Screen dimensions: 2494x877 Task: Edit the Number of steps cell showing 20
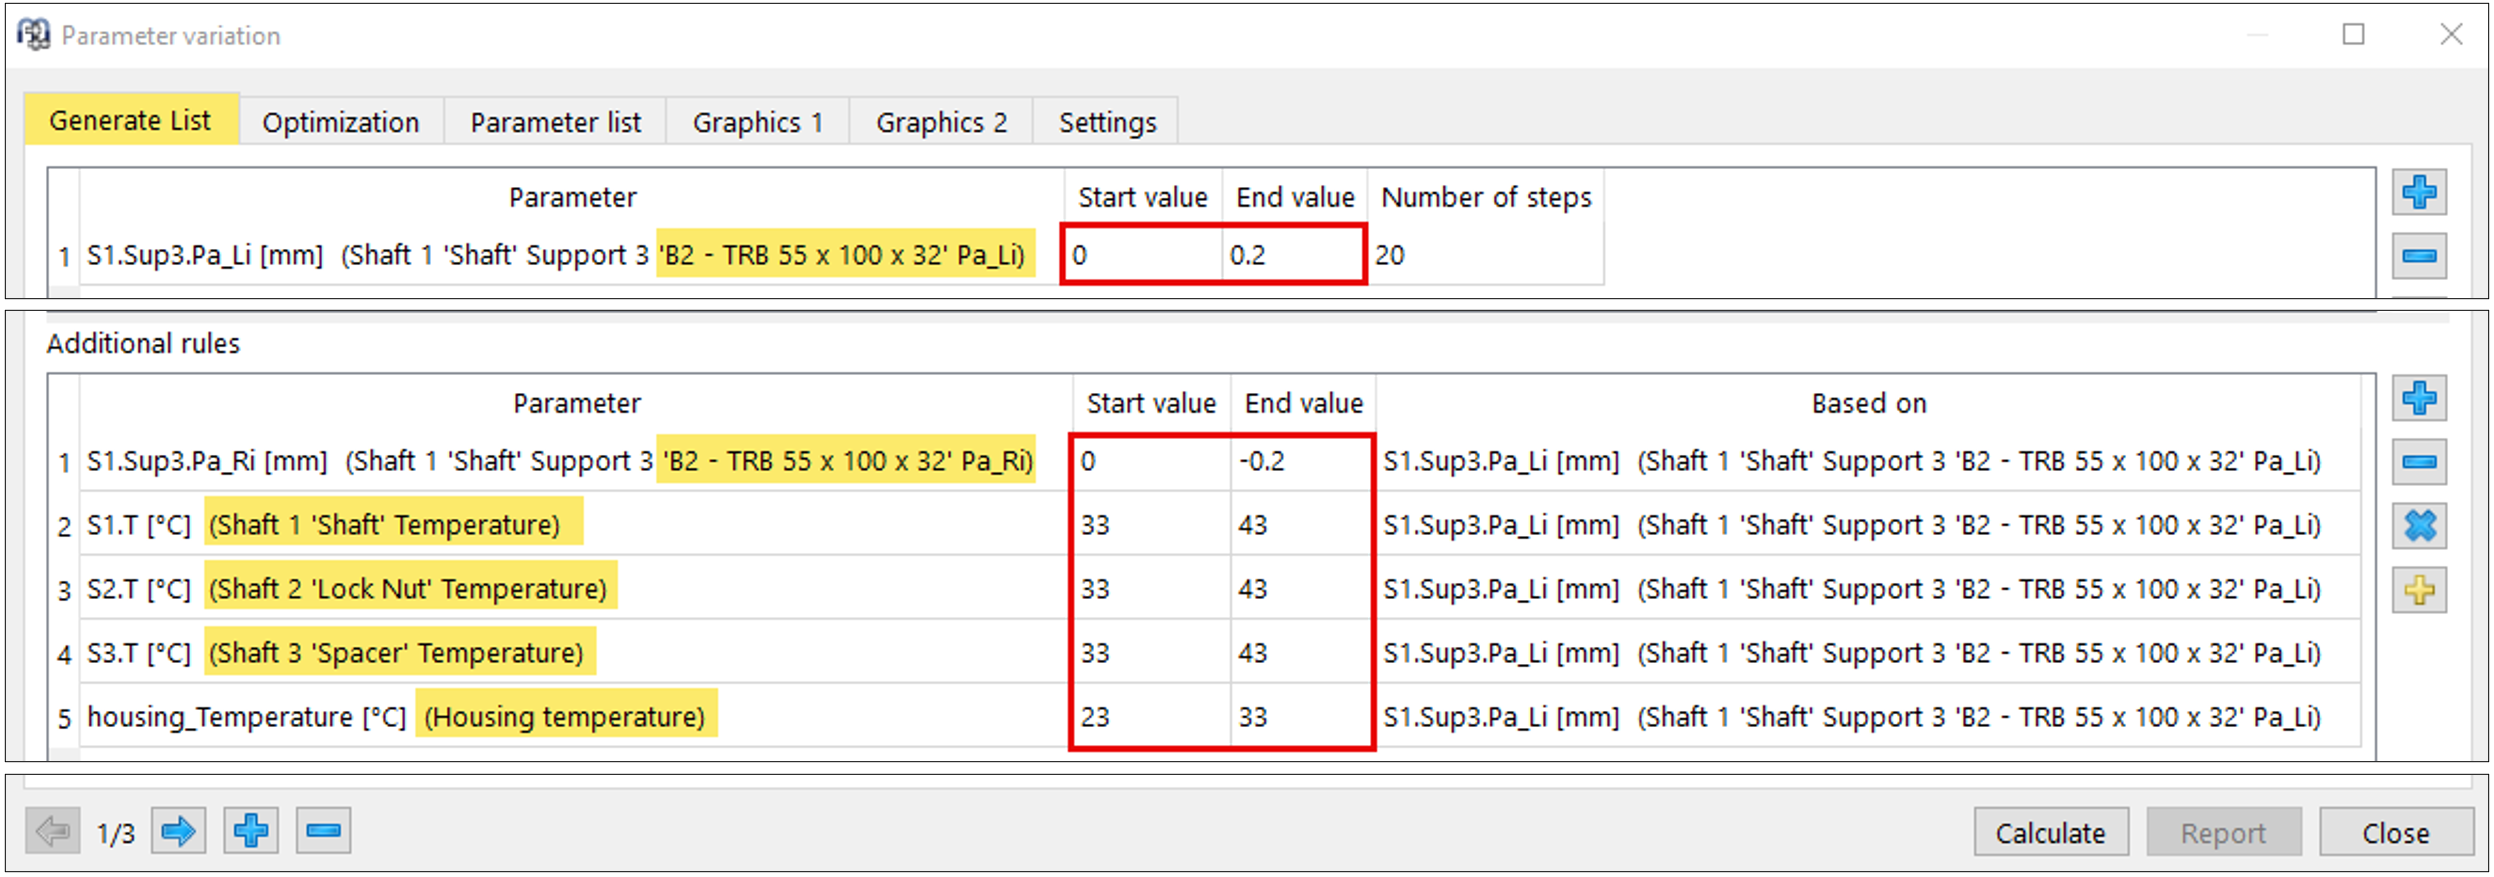(1484, 255)
